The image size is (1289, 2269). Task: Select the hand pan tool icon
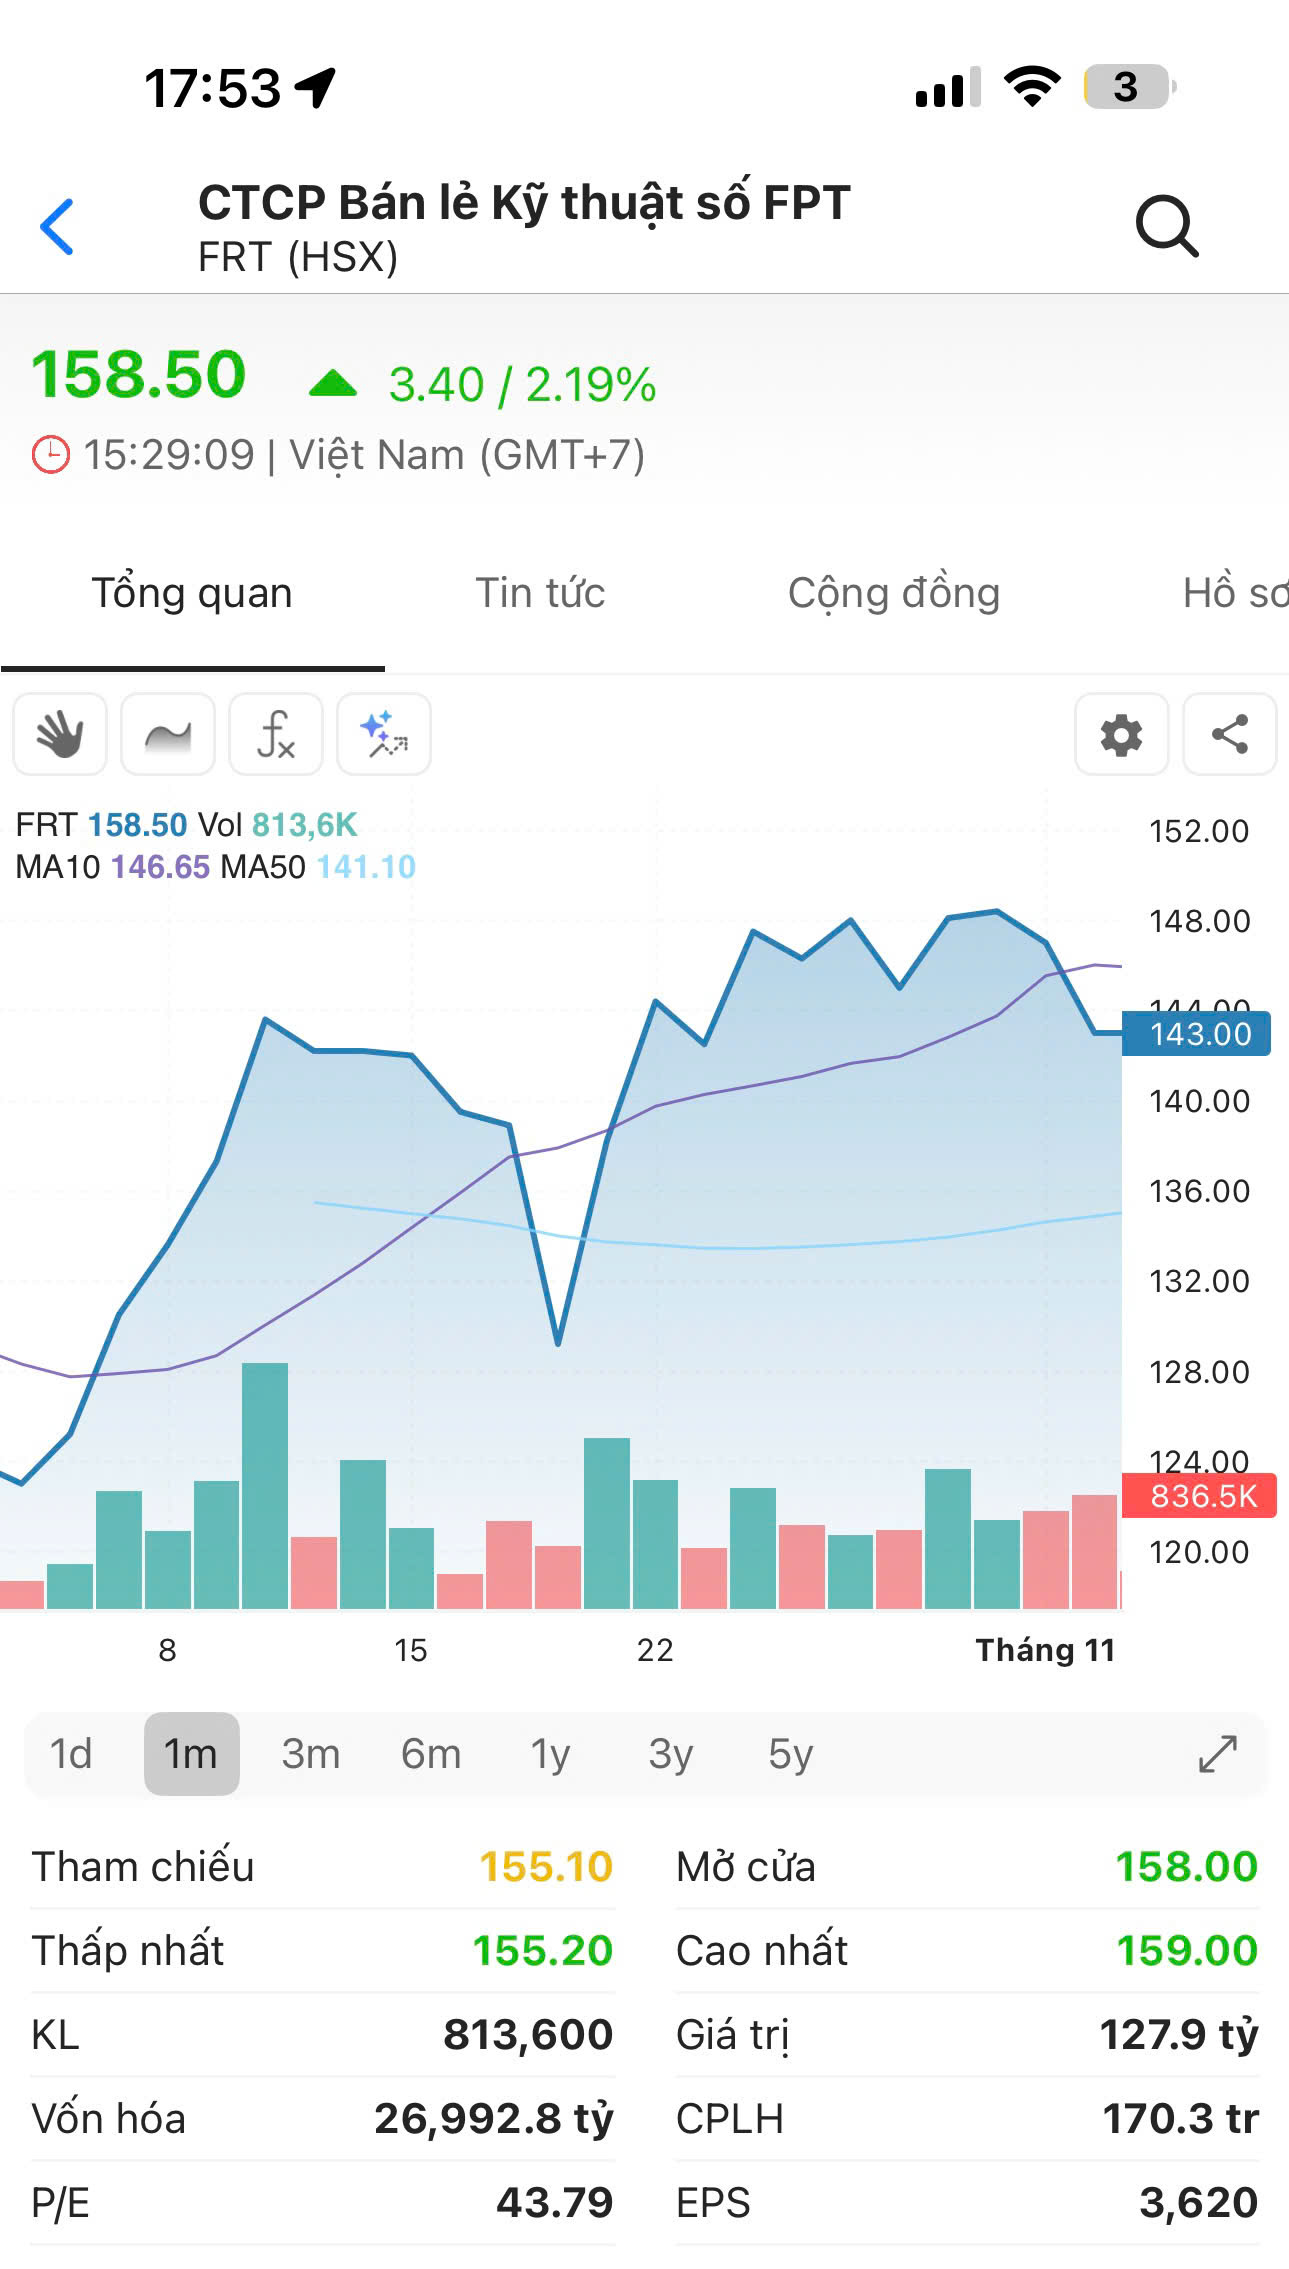[60, 734]
